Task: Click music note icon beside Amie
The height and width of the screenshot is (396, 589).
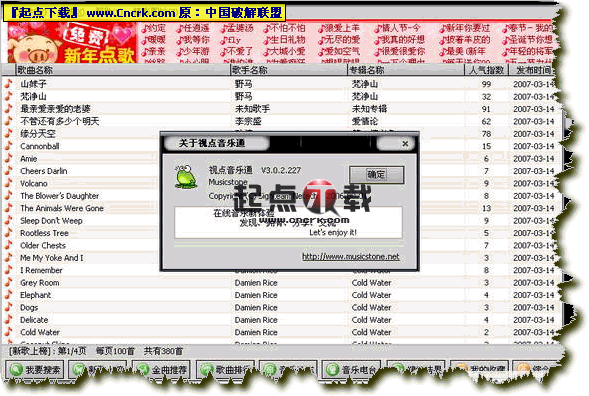Action: pyautogui.click(x=8, y=158)
